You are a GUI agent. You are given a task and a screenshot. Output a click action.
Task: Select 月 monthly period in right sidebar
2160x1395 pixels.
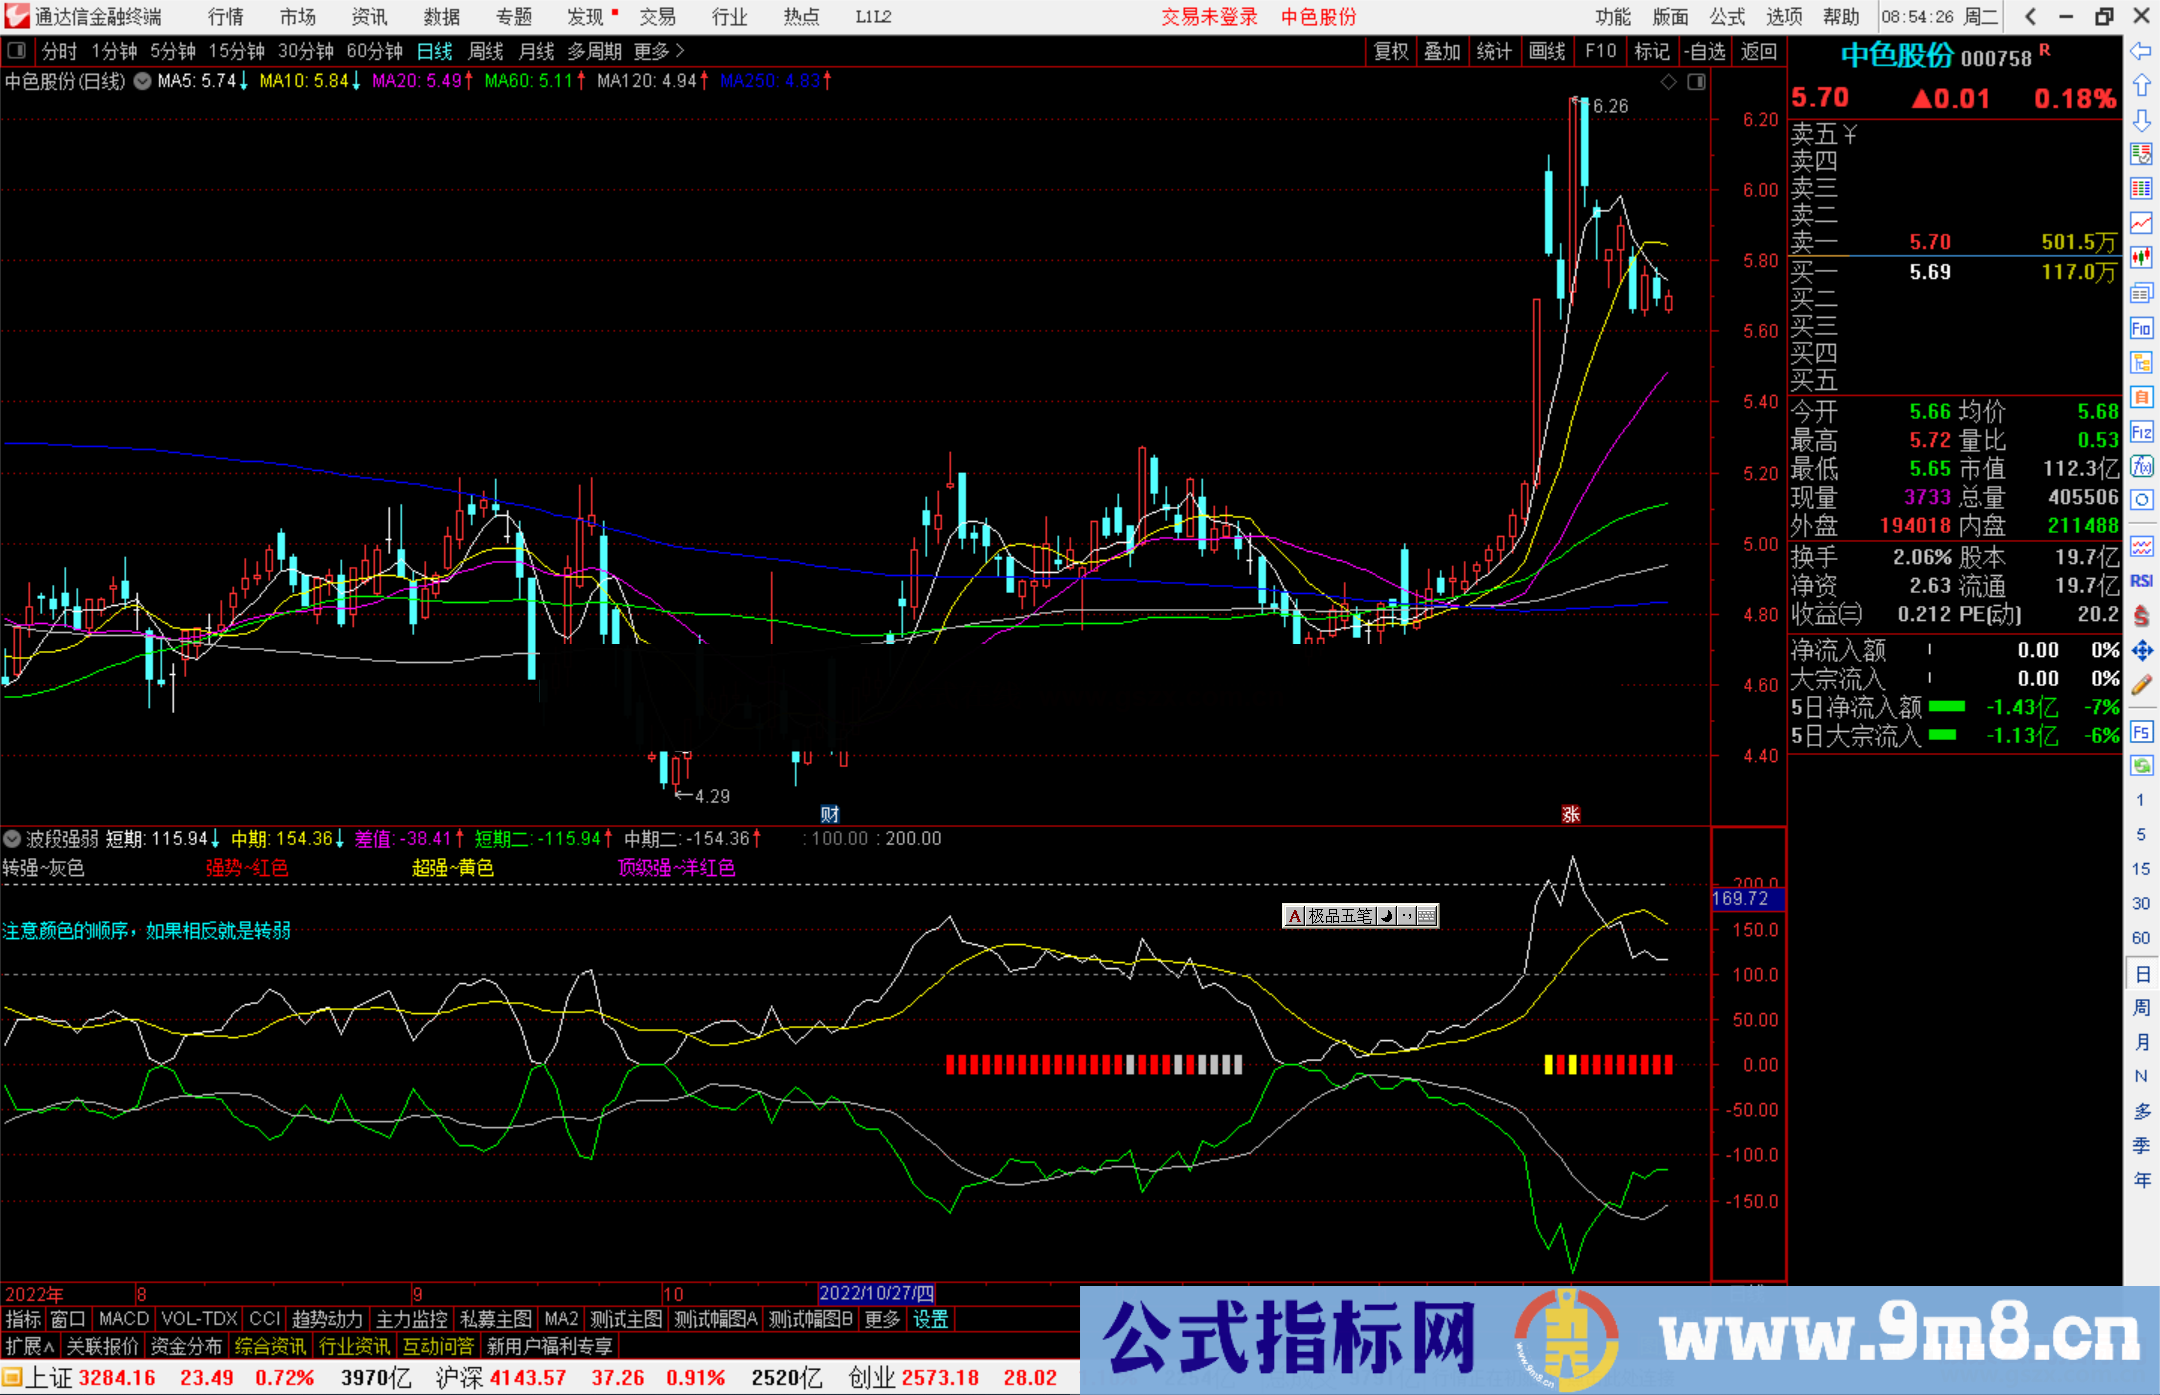(2141, 1042)
